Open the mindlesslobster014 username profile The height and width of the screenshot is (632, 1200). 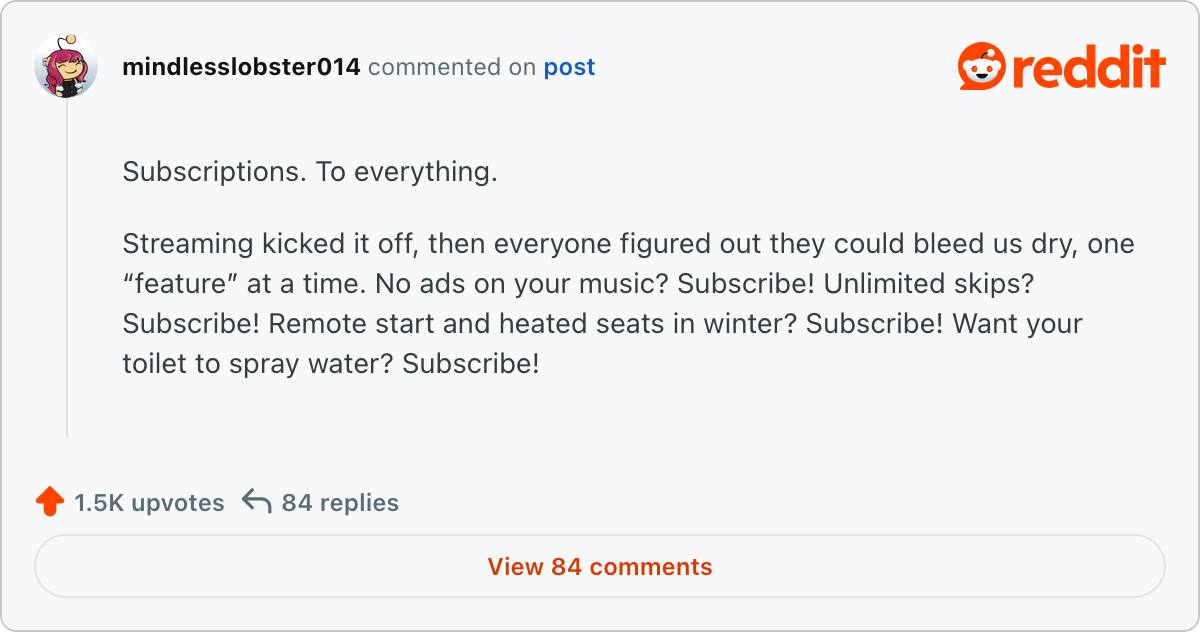[x=241, y=68]
